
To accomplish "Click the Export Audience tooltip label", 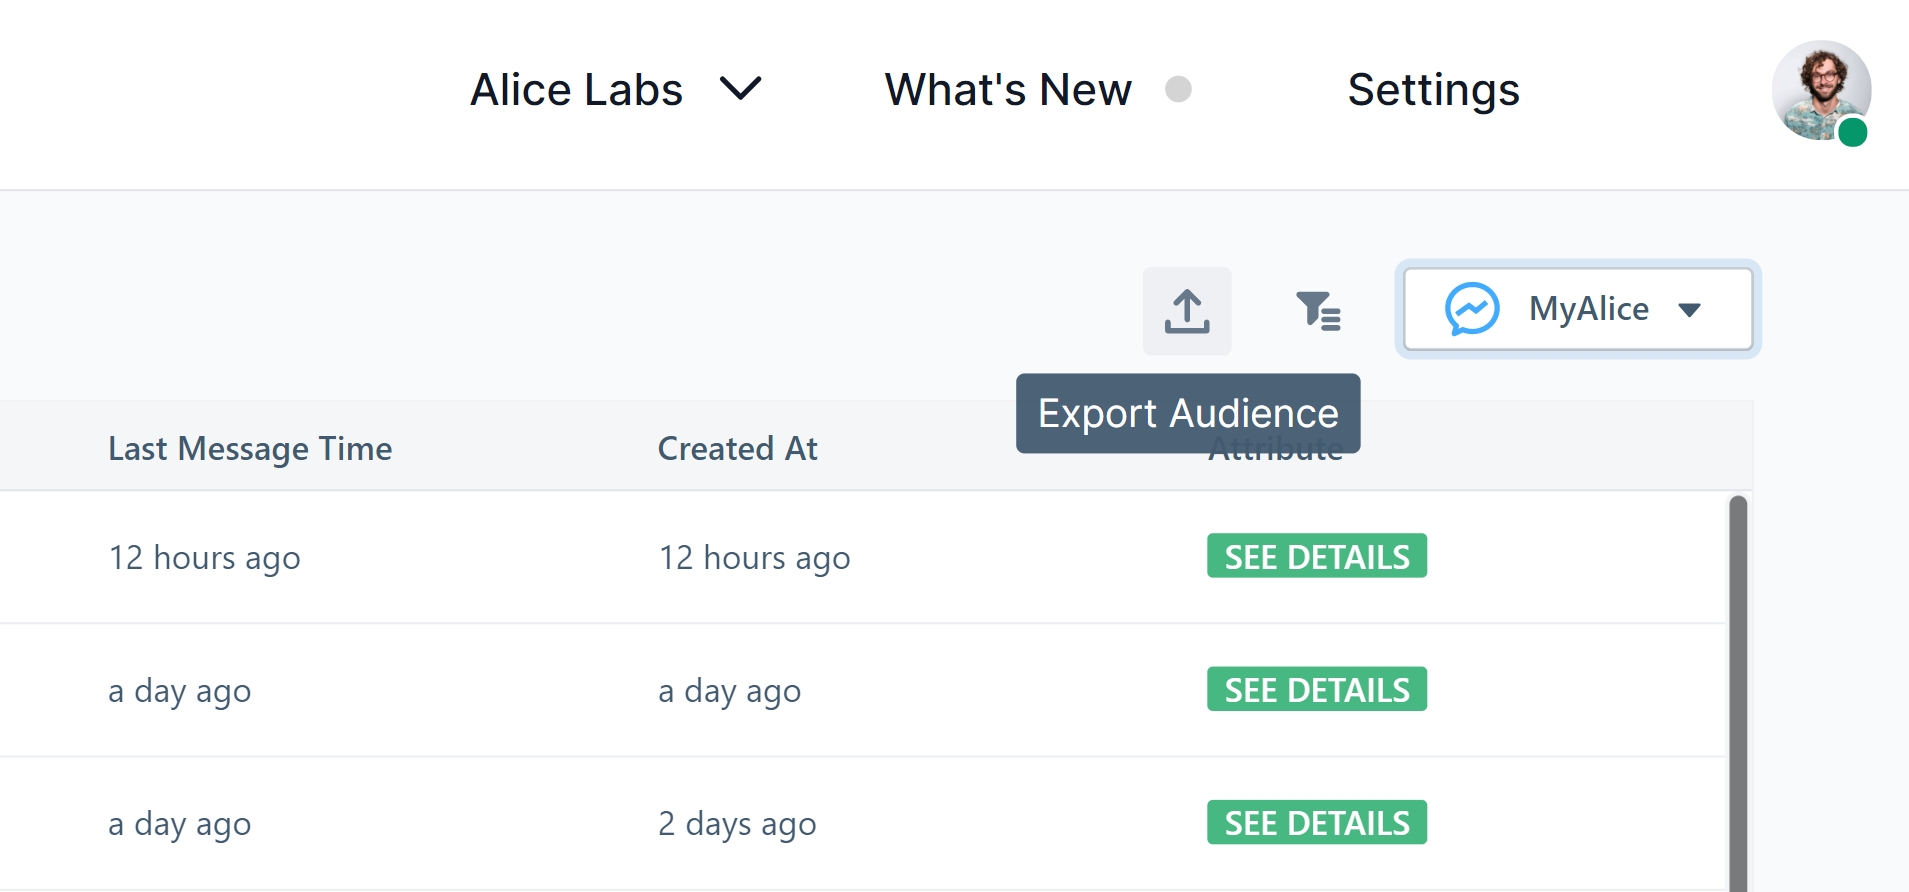I will (1187, 413).
